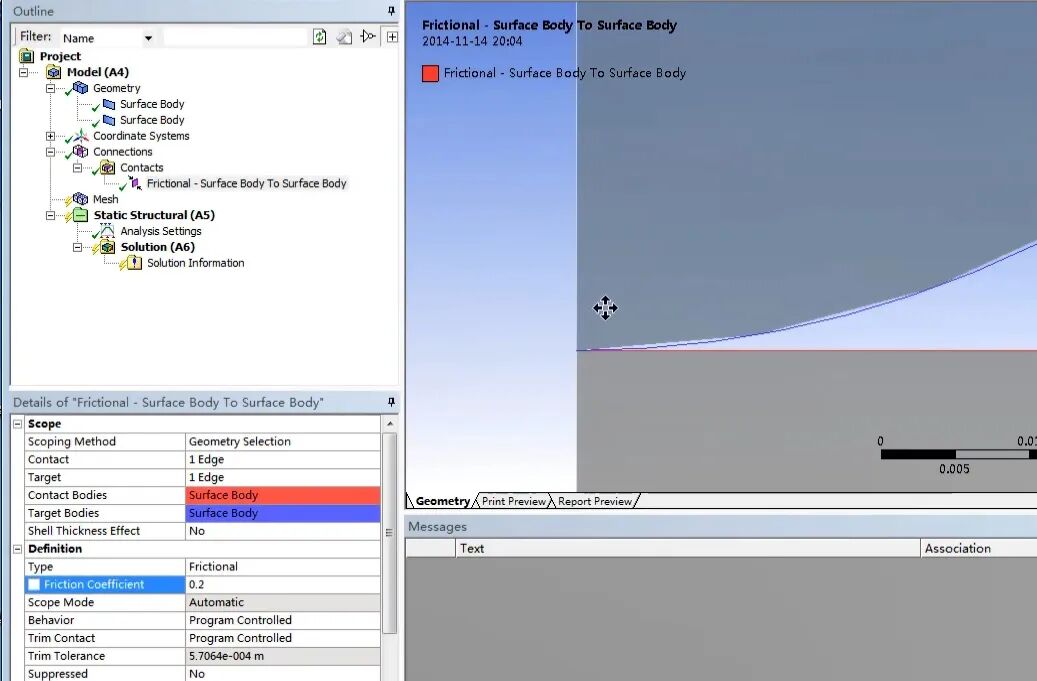Collapse the Solution (A6) node
Image resolution: width=1037 pixels, height=681 pixels.
(77, 247)
